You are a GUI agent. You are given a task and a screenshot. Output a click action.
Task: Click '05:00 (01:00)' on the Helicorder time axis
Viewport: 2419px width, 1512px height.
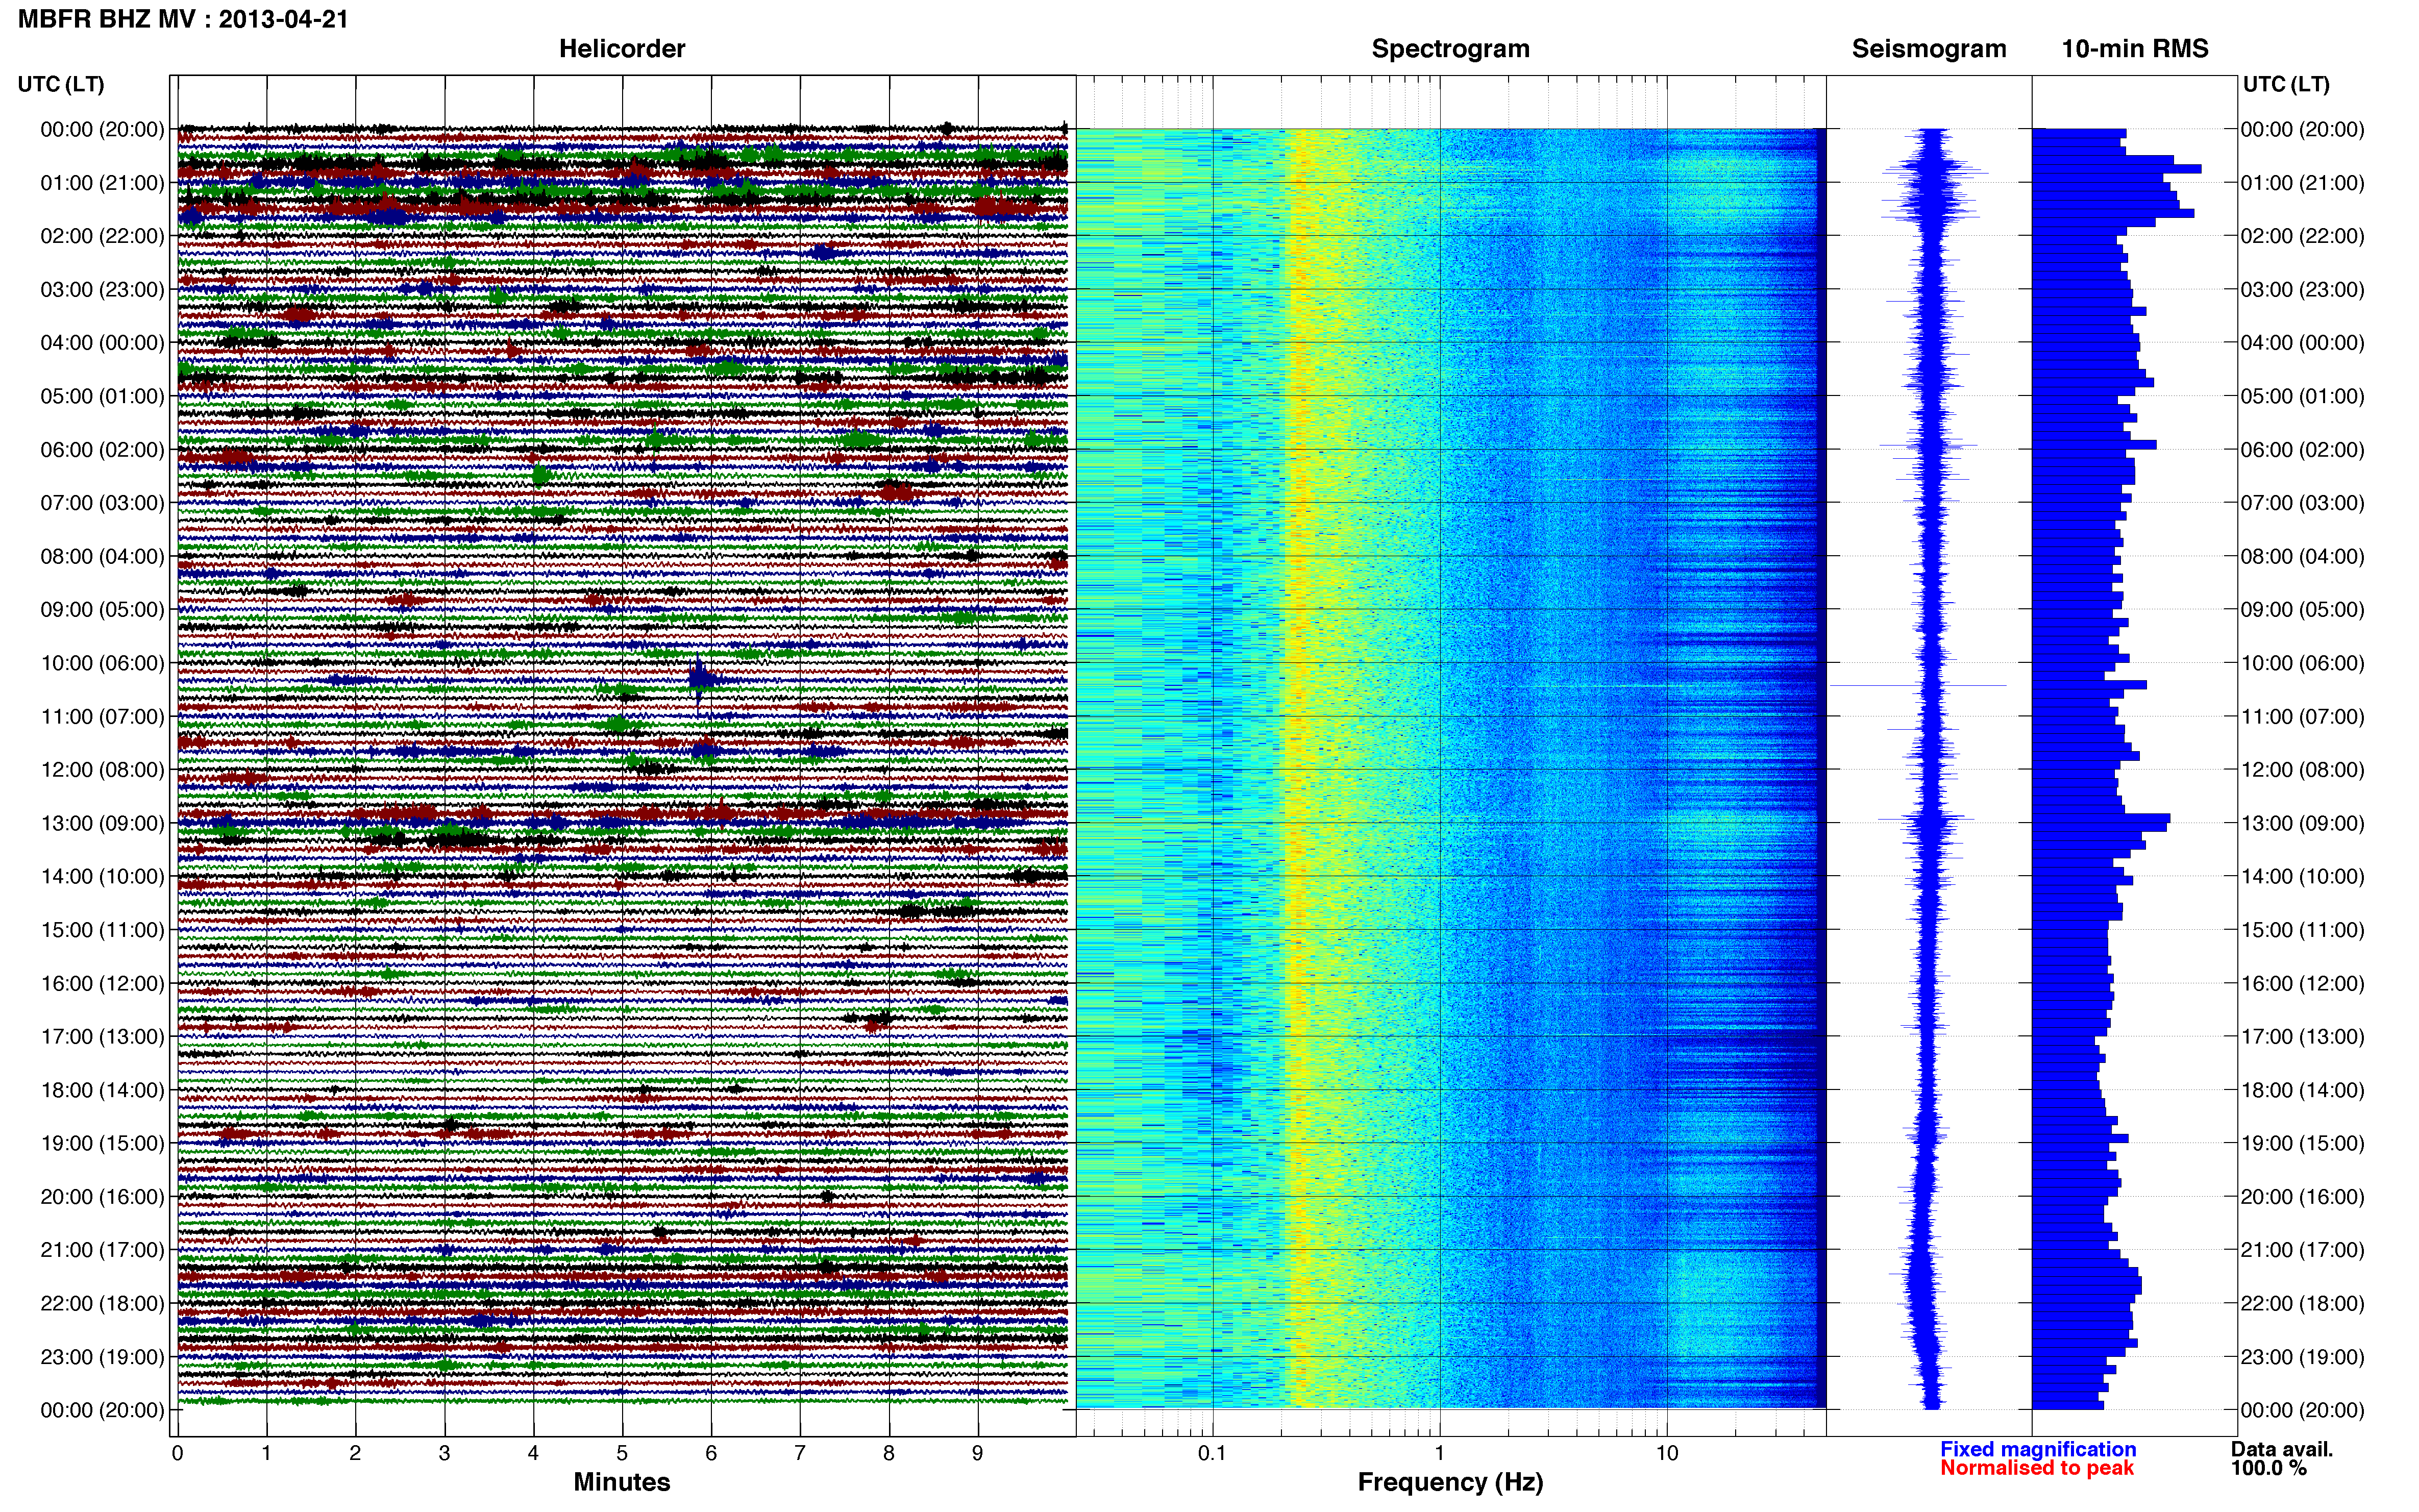pos(102,396)
